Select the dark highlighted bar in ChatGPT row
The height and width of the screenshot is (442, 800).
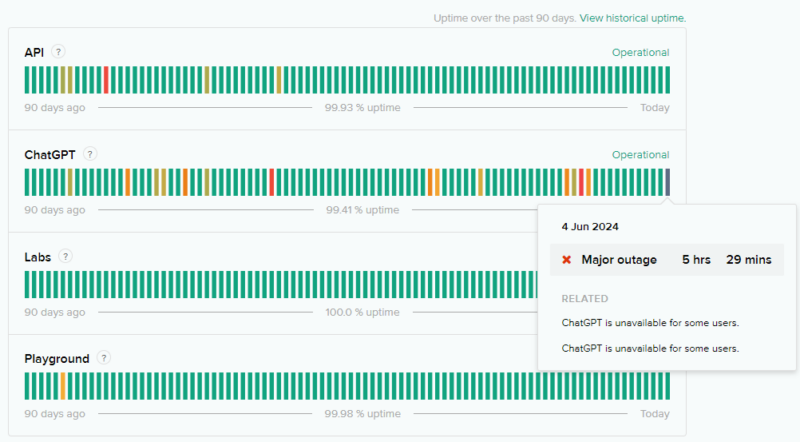(x=667, y=182)
